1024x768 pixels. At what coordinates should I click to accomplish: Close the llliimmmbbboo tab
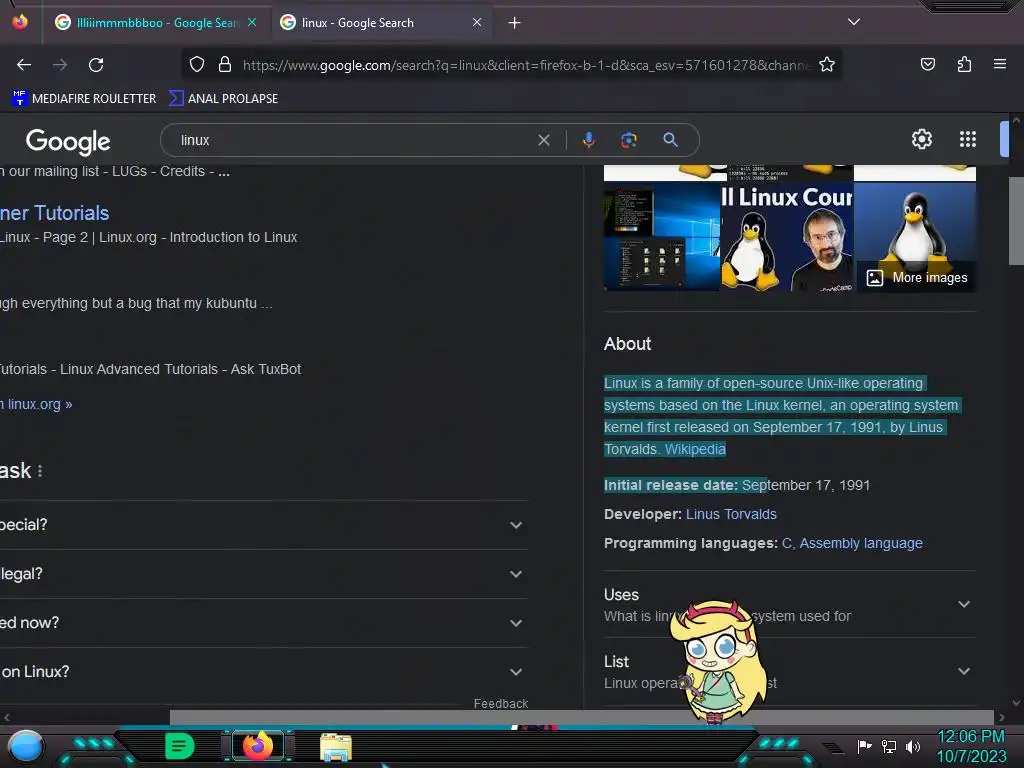click(x=252, y=22)
